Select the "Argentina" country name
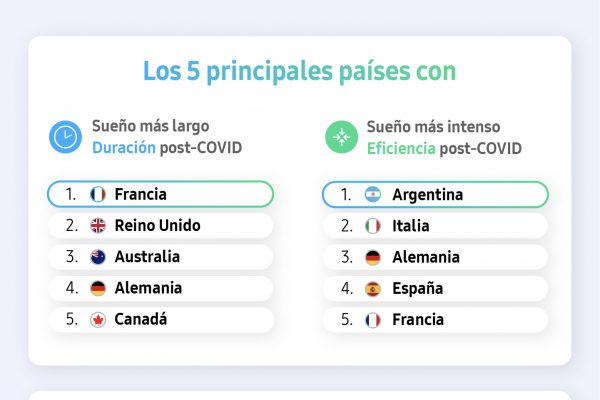 pos(427,194)
